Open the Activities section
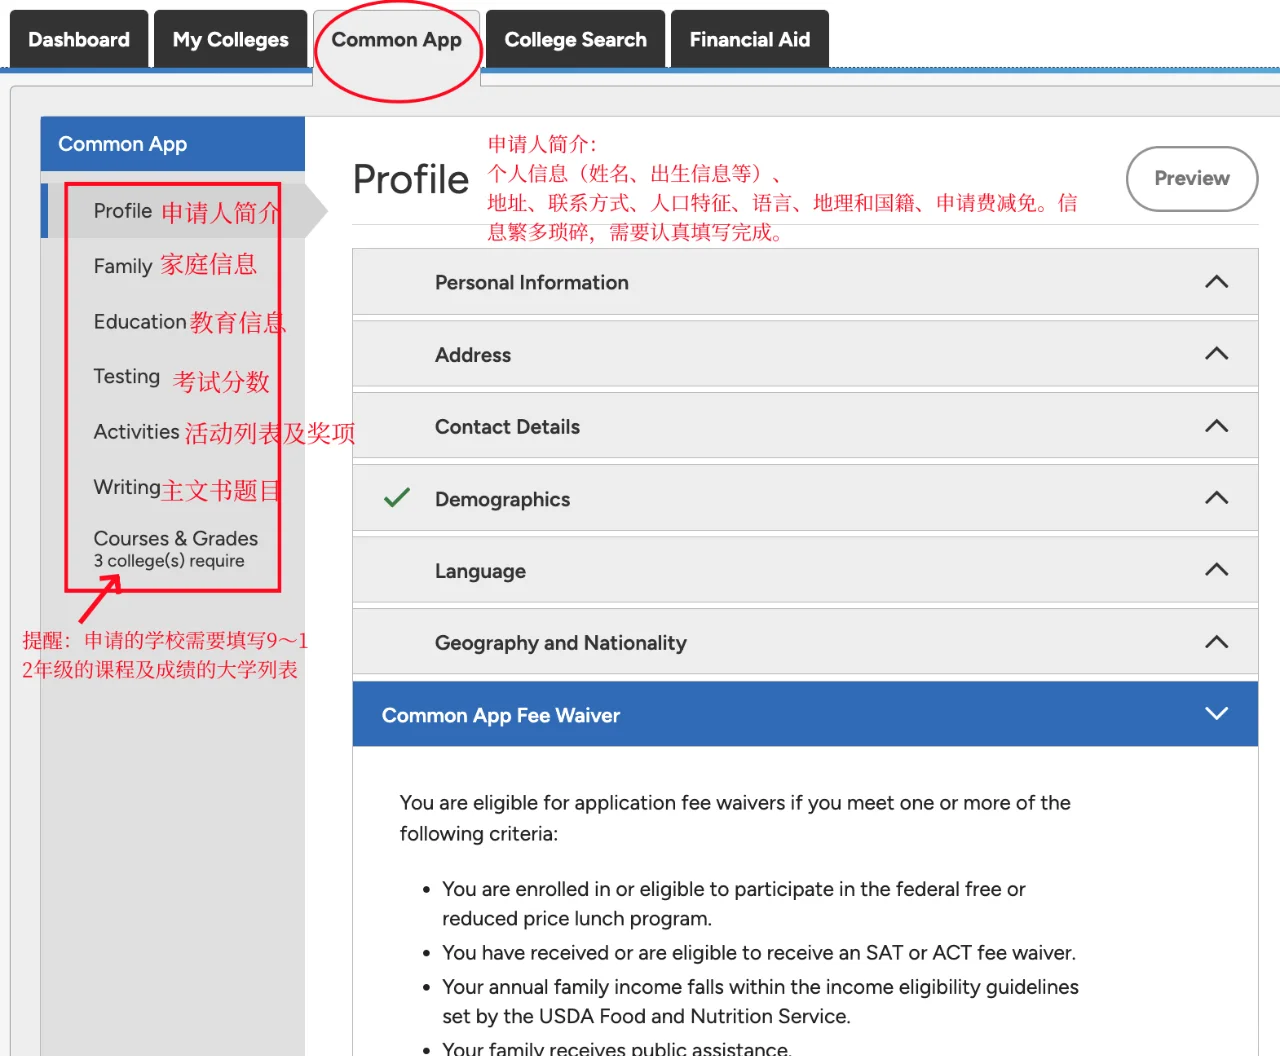 [x=136, y=432]
